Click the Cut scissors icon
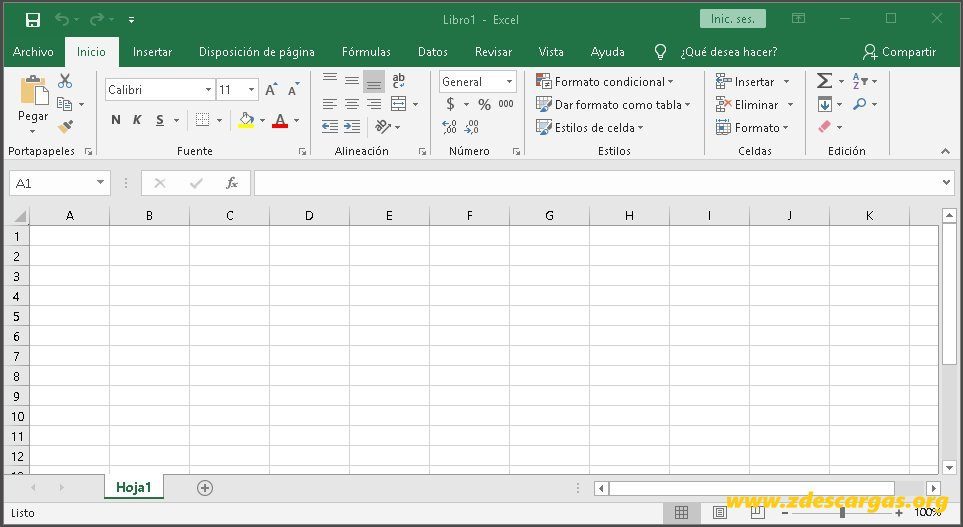This screenshot has width=963, height=527. [x=65, y=81]
